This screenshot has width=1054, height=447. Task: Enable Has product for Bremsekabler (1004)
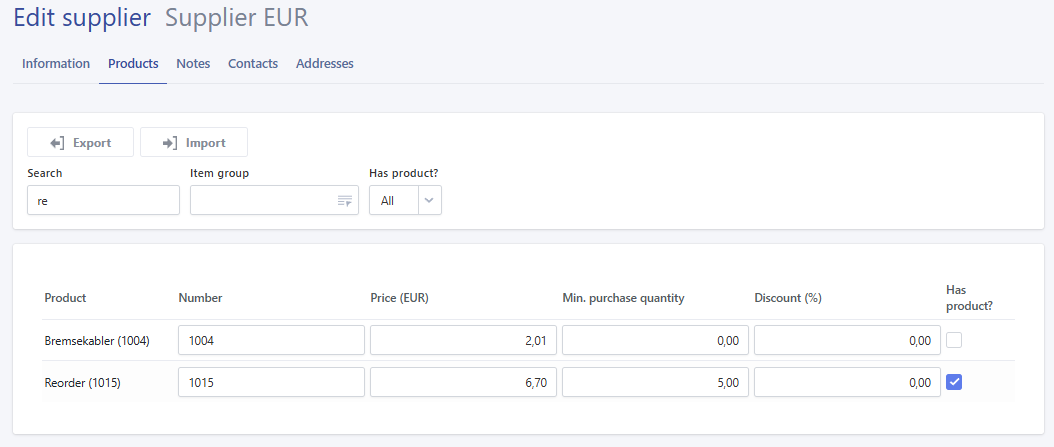(954, 341)
